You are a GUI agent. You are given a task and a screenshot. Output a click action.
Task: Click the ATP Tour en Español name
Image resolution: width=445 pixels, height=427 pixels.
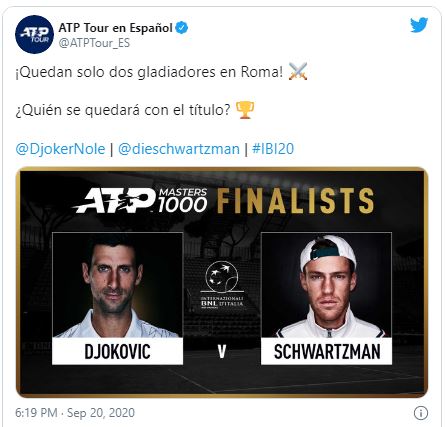(x=115, y=28)
